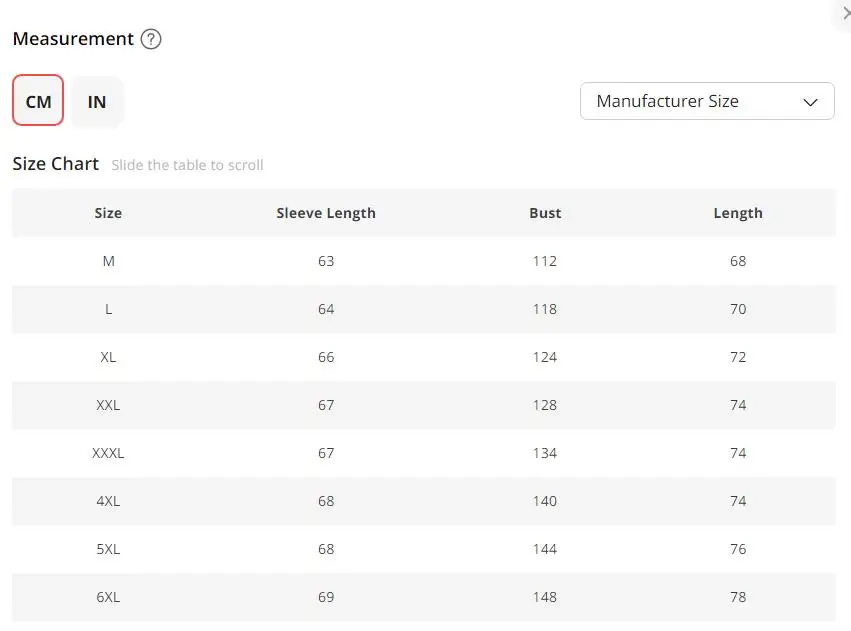This screenshot has height=631, width=851.
Task: Select the XL size row
Action: click(424, 357)
